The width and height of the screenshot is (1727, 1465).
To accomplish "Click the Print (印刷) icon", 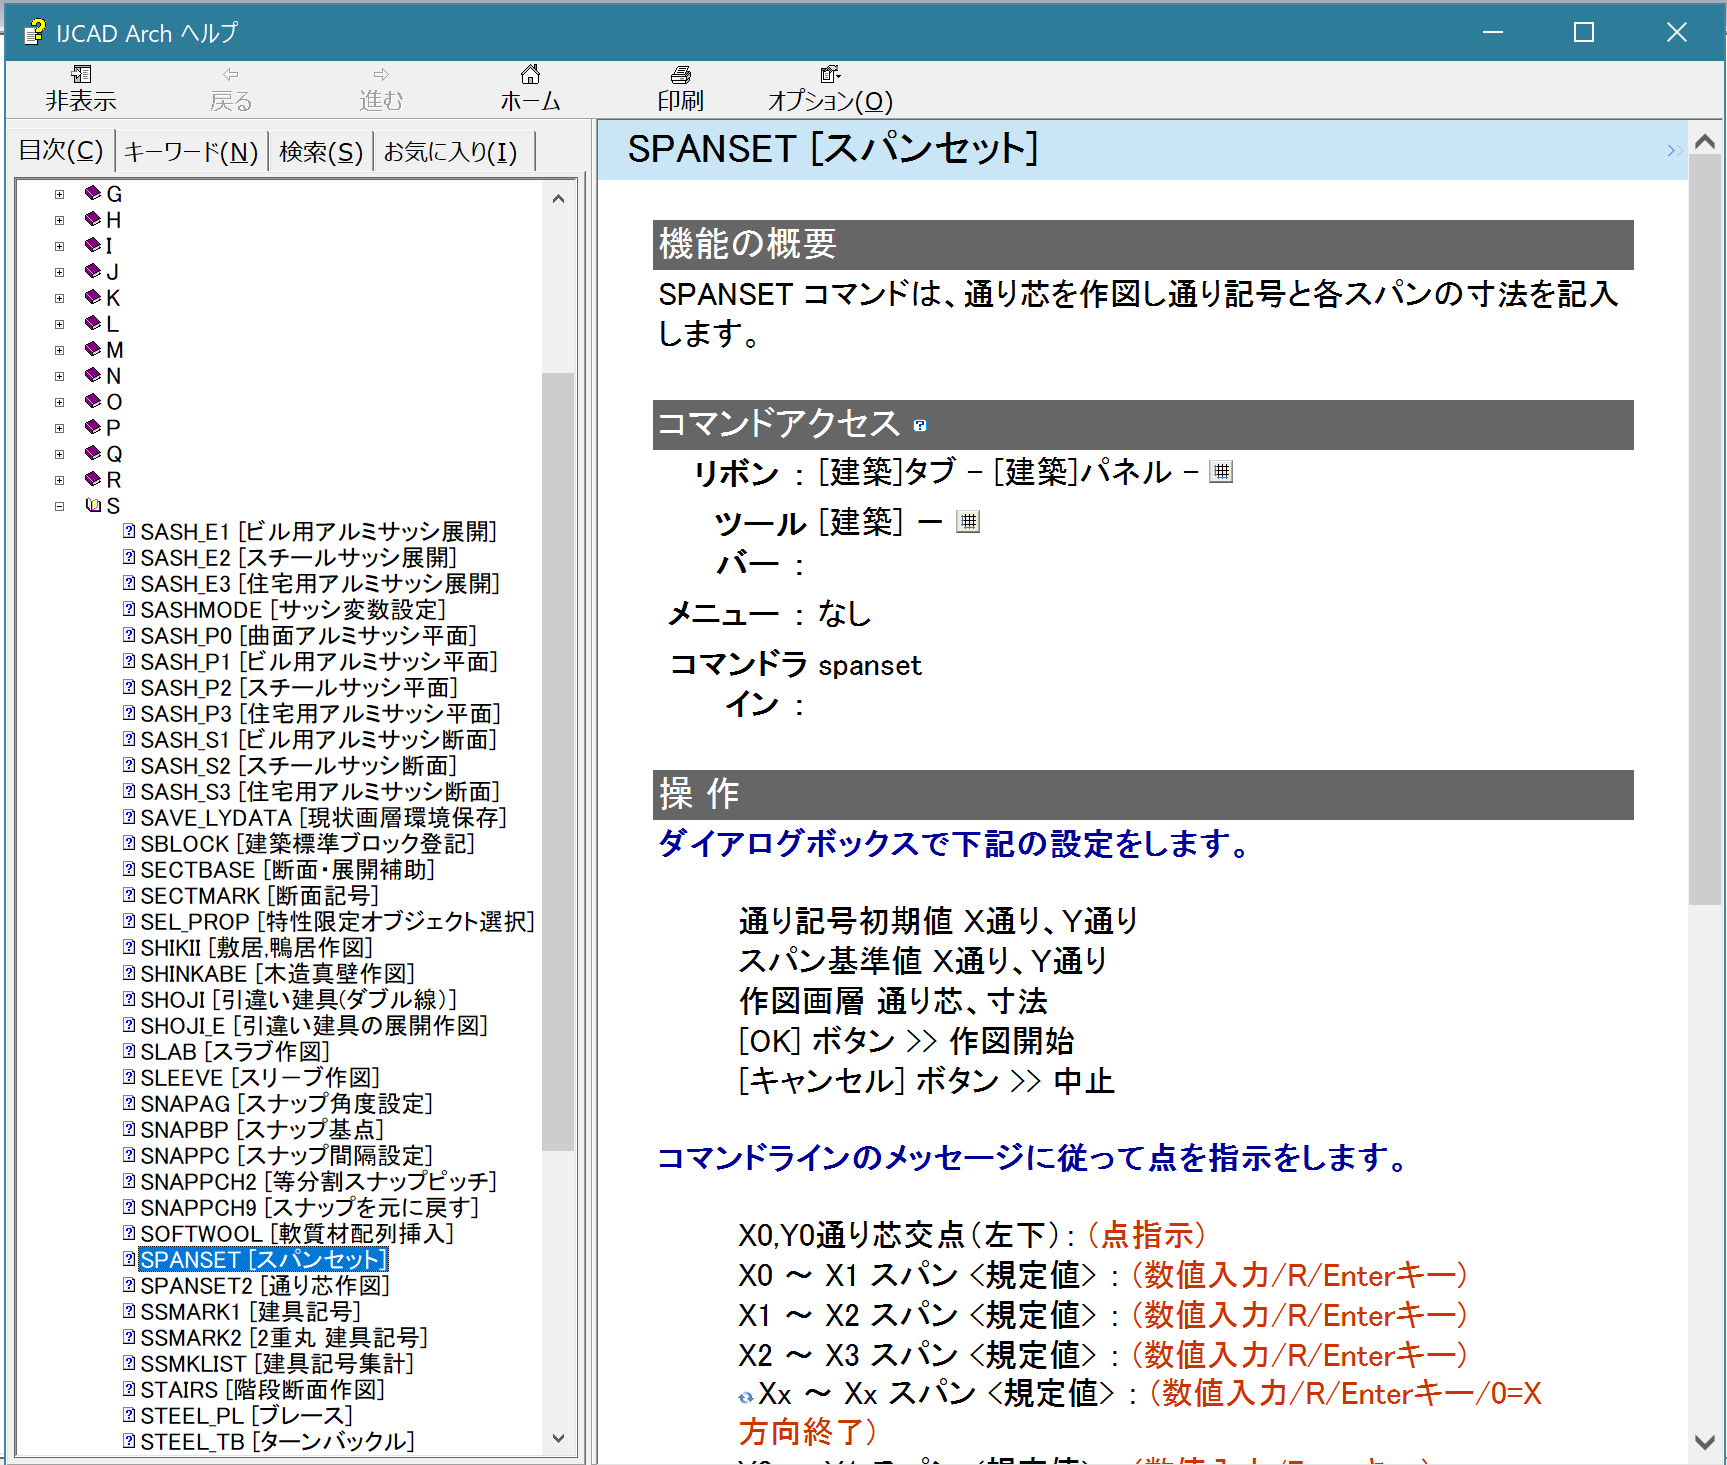I will click(x=681, y=75).
